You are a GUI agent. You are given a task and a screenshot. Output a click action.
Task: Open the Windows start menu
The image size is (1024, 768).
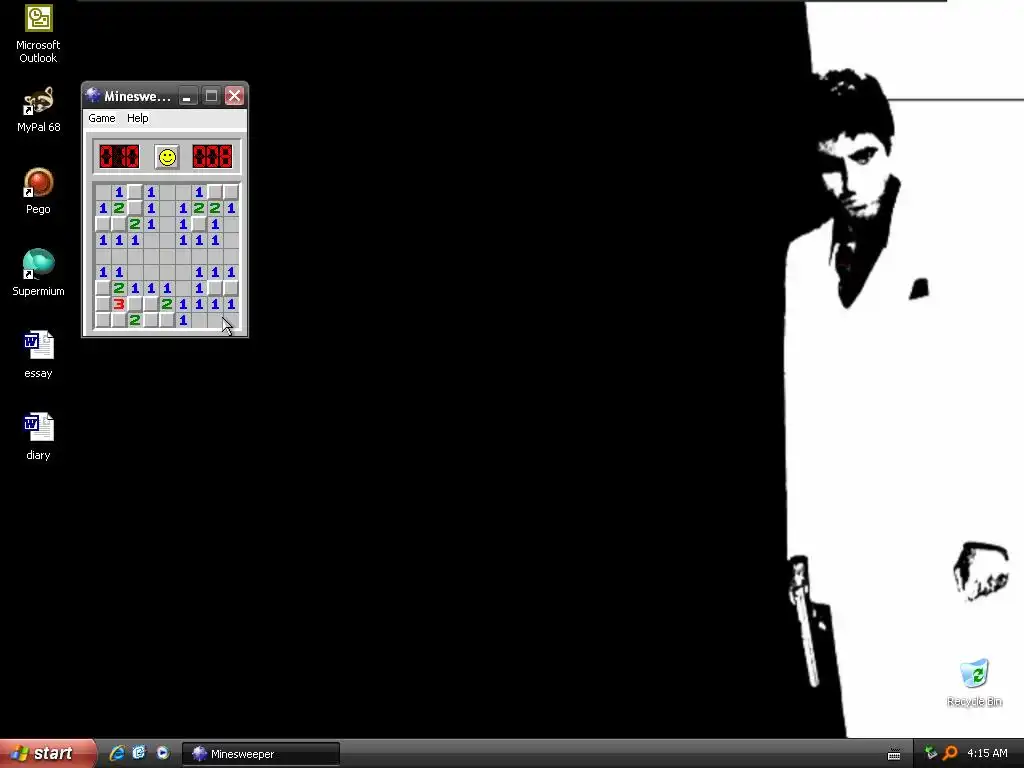pyautogui.click(x=47, y=754)
